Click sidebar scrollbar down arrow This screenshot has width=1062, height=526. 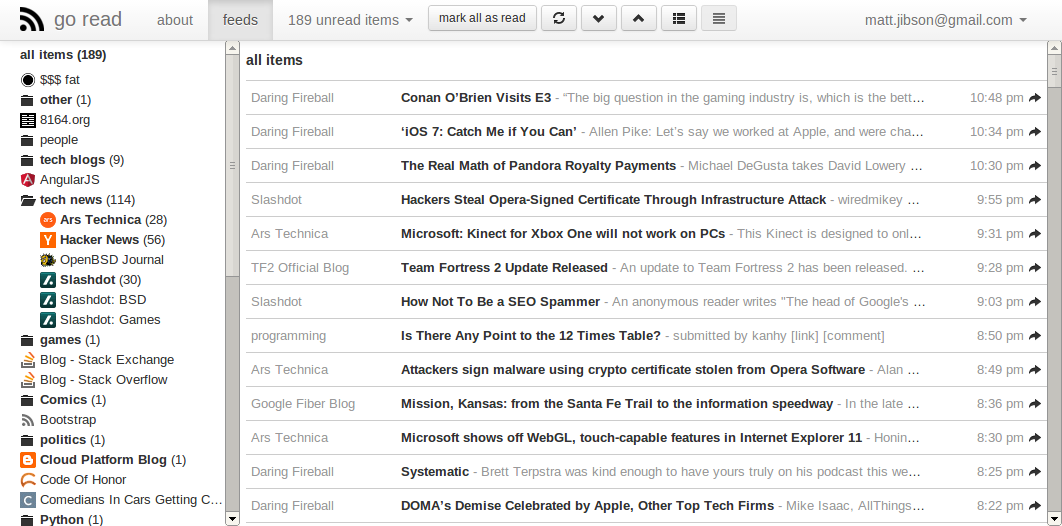[x=232, y=519]
